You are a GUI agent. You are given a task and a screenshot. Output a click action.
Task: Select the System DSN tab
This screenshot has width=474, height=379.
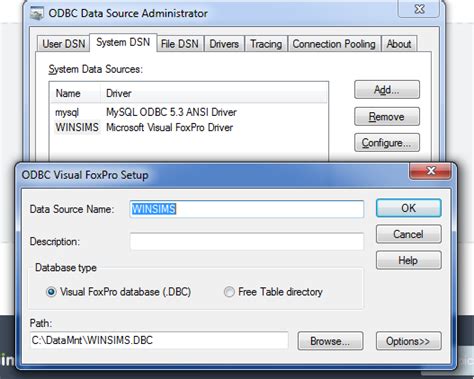[x=123, y=42]
